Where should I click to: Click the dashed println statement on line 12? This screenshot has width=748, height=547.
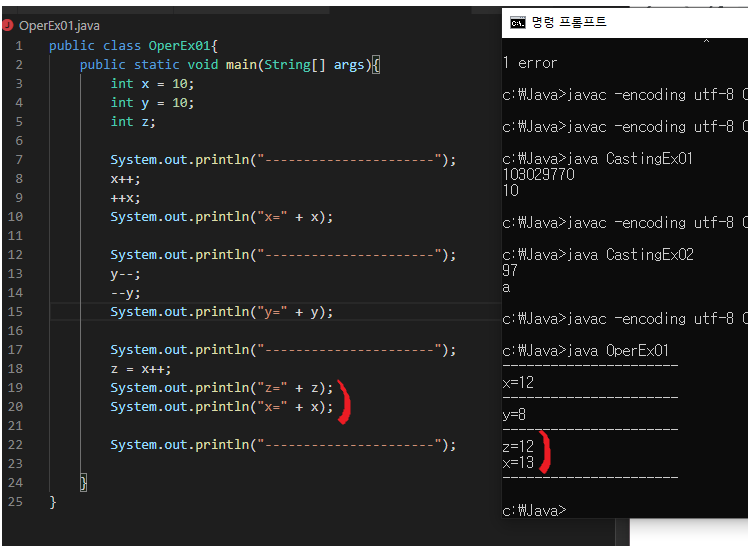coord(283,255)
